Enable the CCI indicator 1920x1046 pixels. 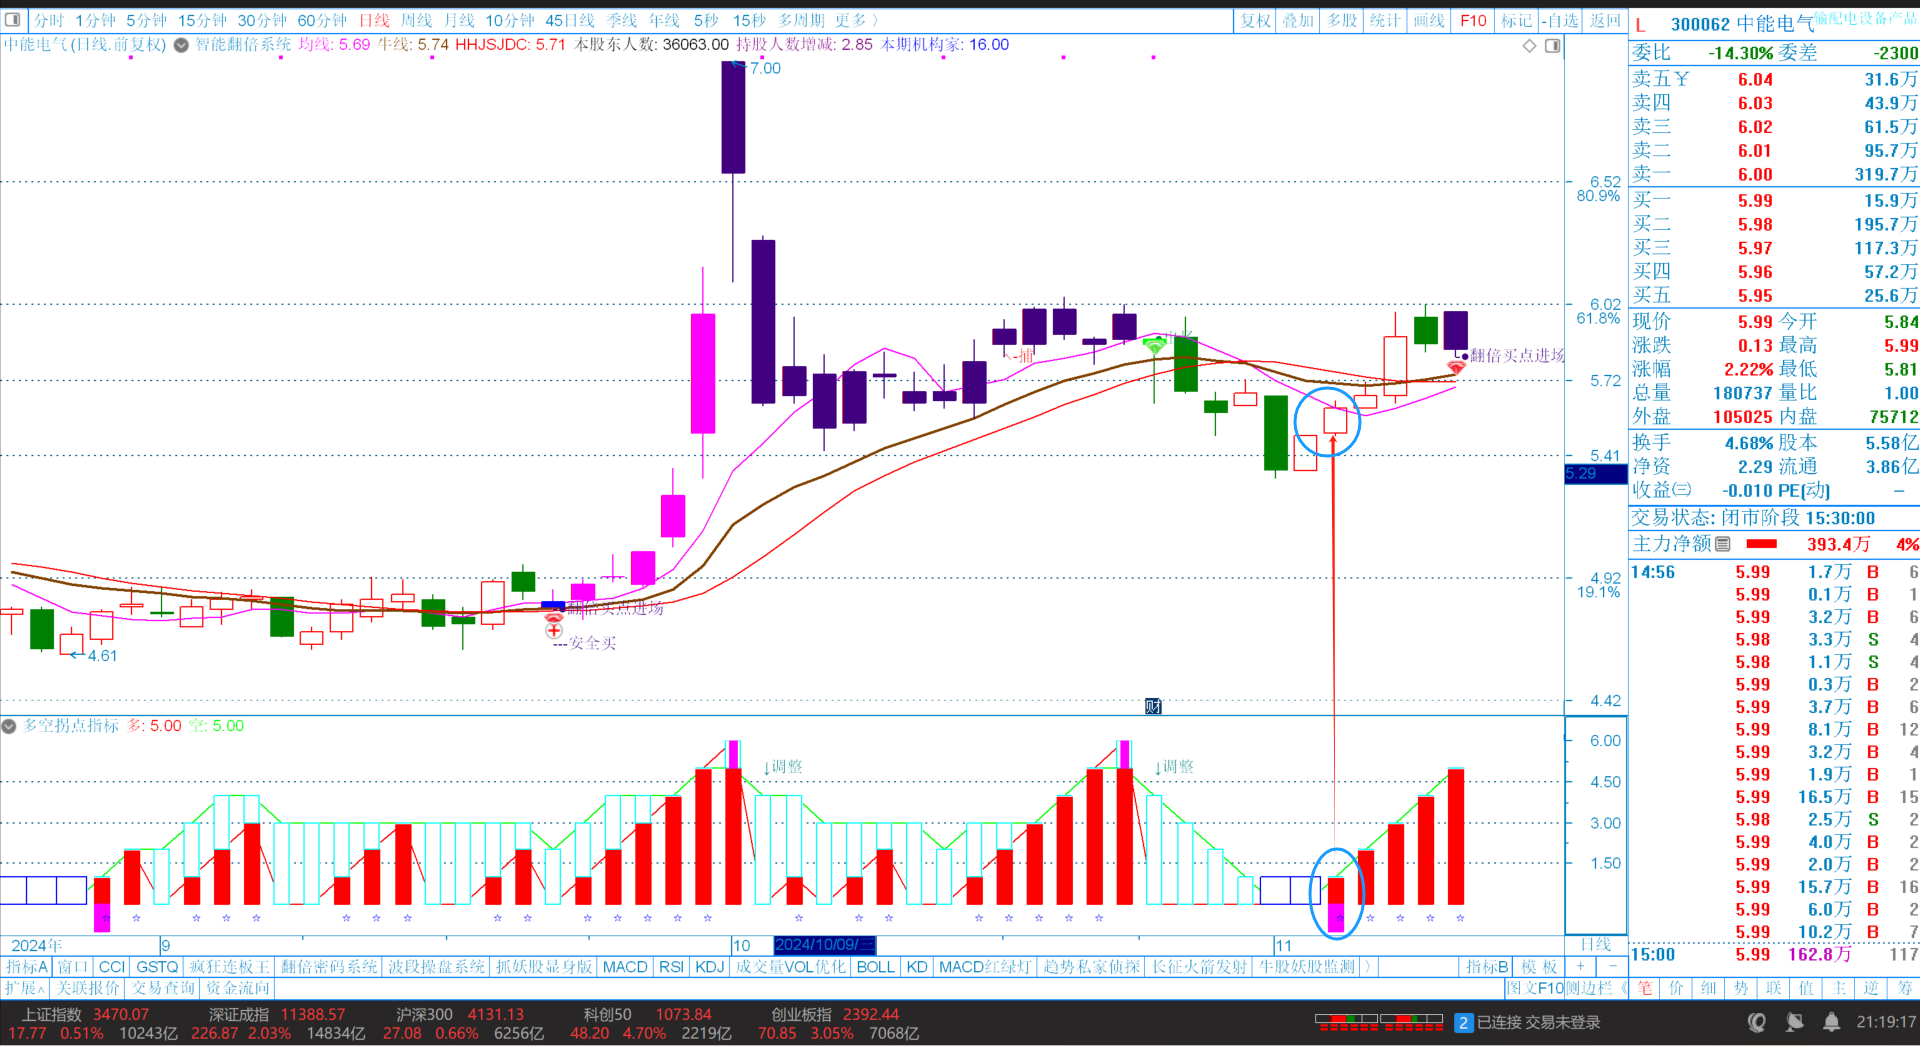coord(112,967)
